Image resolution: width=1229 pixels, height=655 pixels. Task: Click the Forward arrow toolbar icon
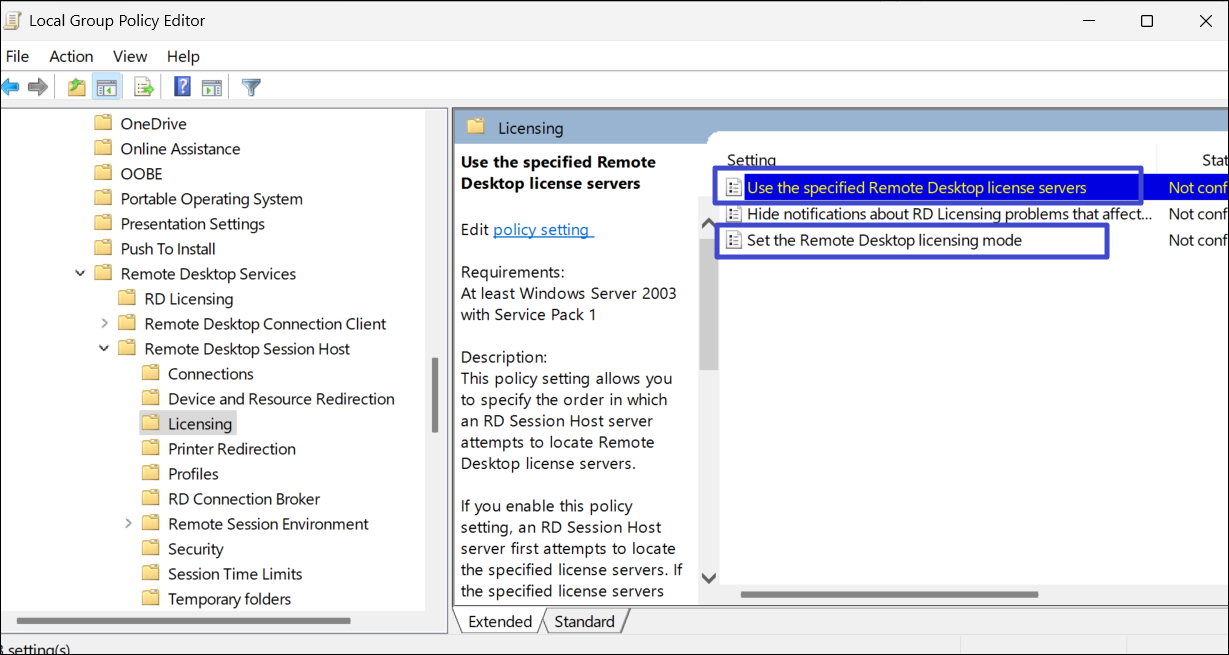tap(38, 87)
